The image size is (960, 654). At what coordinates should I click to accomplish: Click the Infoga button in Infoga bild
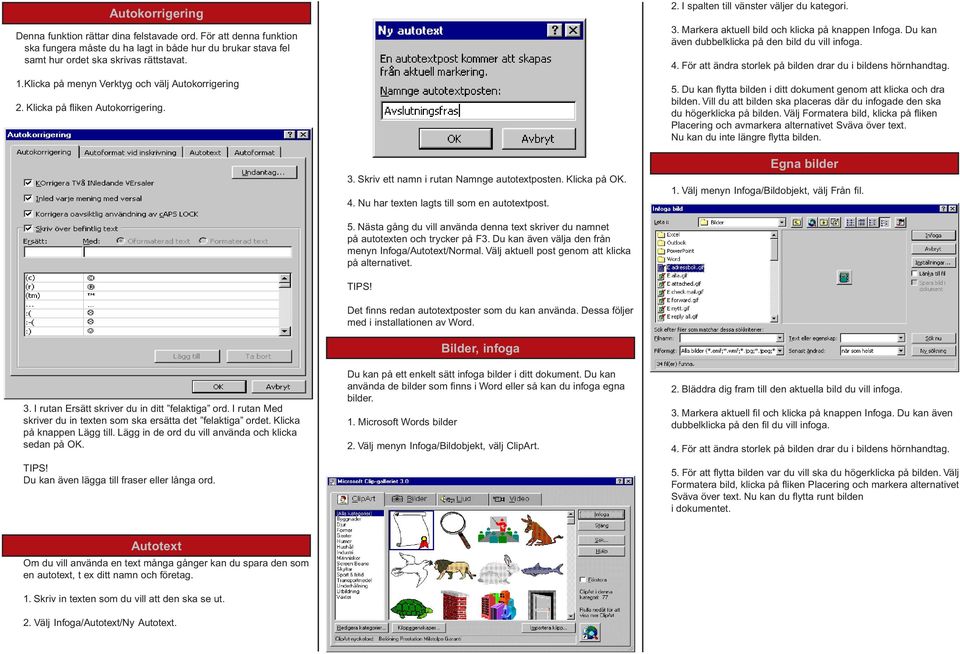point(933,235)
